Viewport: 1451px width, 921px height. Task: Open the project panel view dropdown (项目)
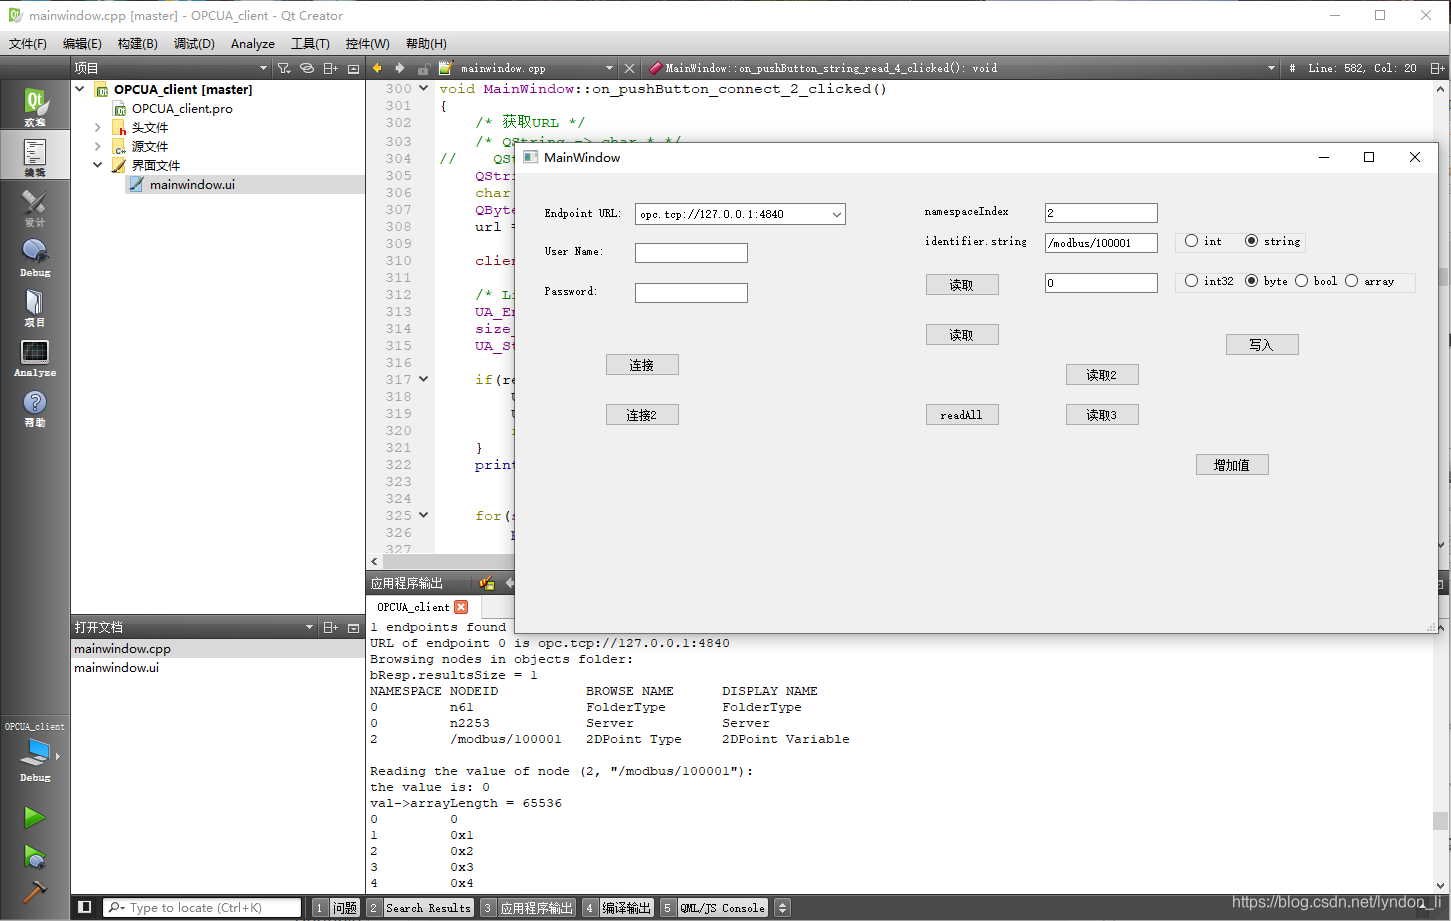[264, 68]
